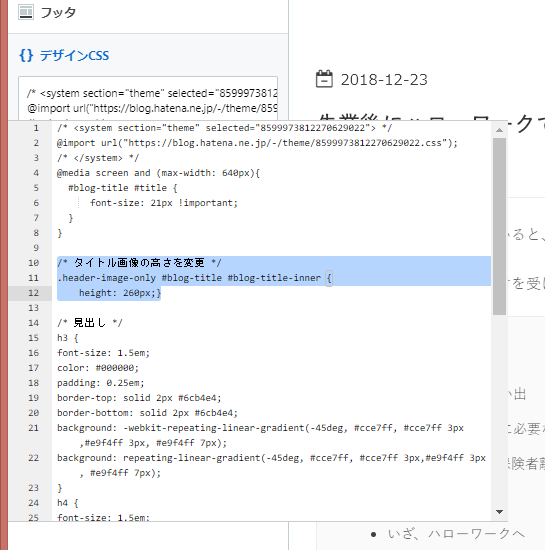Click the 'padding: 0.25em;' line
545x550 pixels.
pyautogui.click(x=101, y=383)
